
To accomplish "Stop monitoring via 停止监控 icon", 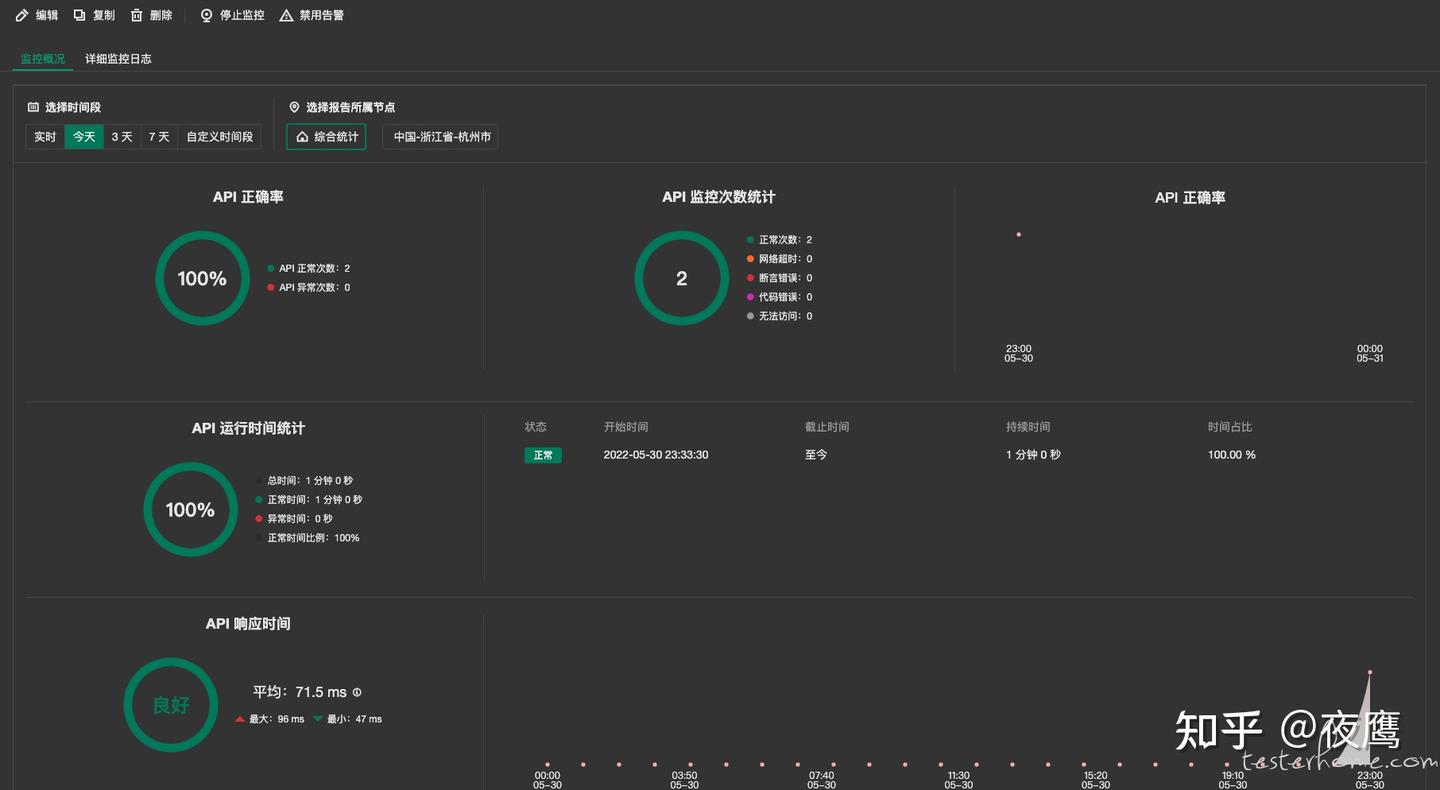I will (x=206, y=16).
